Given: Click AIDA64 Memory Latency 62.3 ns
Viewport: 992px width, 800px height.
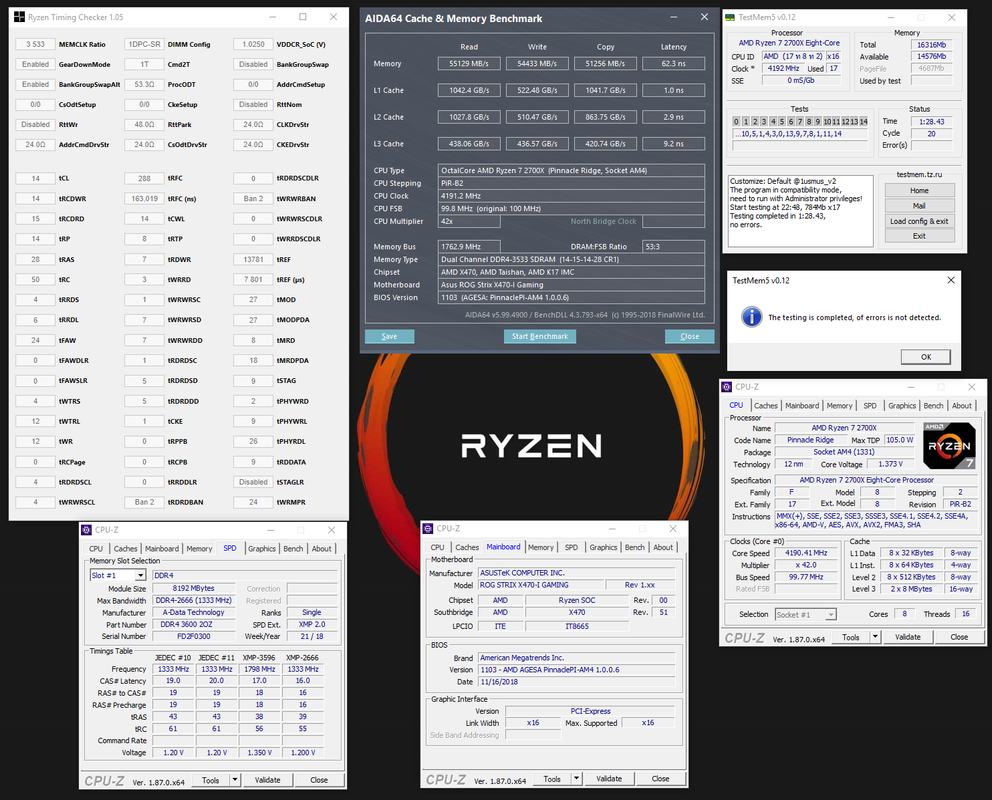Looking at the screenshot, I should [673, 63].
